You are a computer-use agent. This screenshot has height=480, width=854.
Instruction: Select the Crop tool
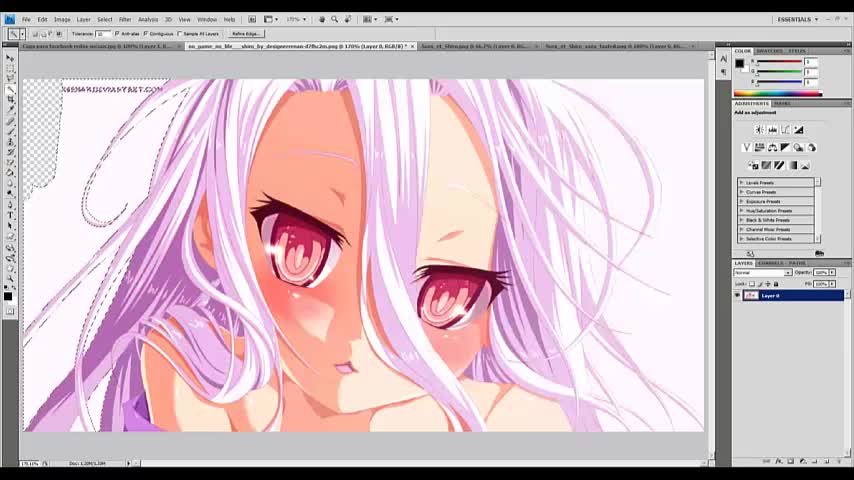10,100
